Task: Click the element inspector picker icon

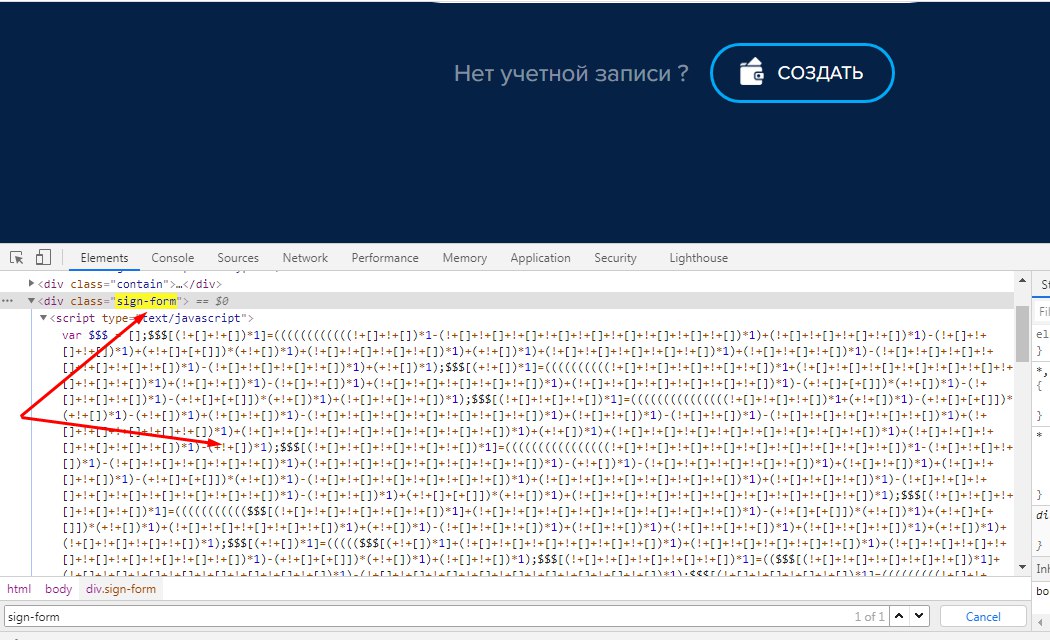Action: click(x=17, y=258)
